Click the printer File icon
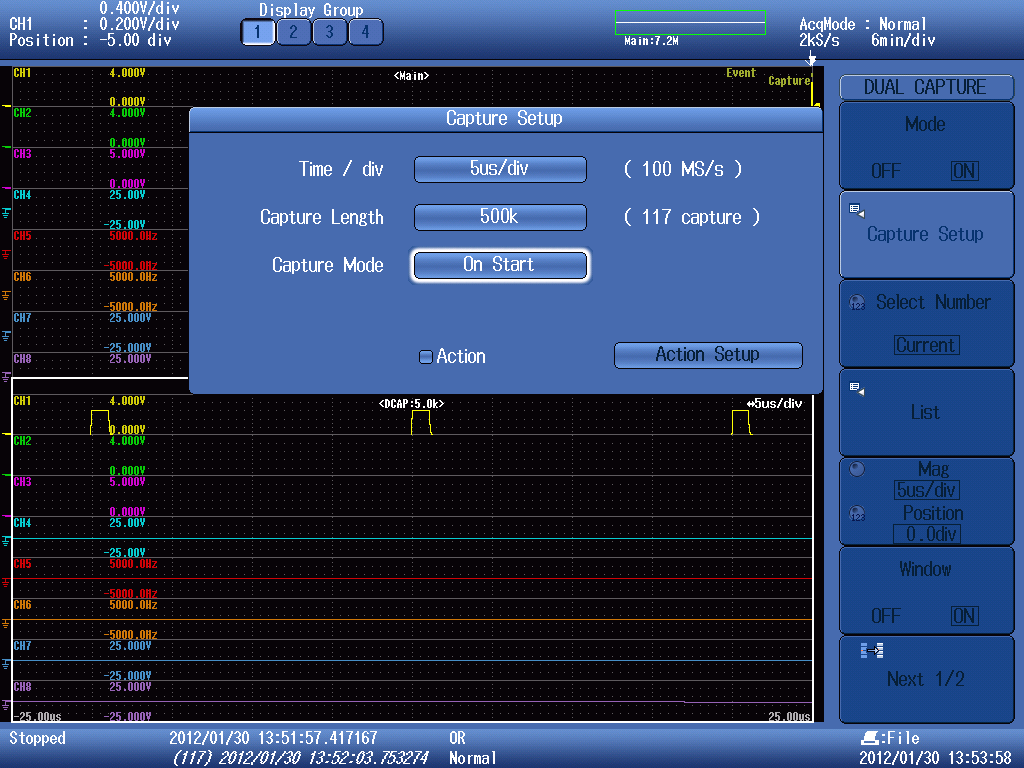 point(870,738)
